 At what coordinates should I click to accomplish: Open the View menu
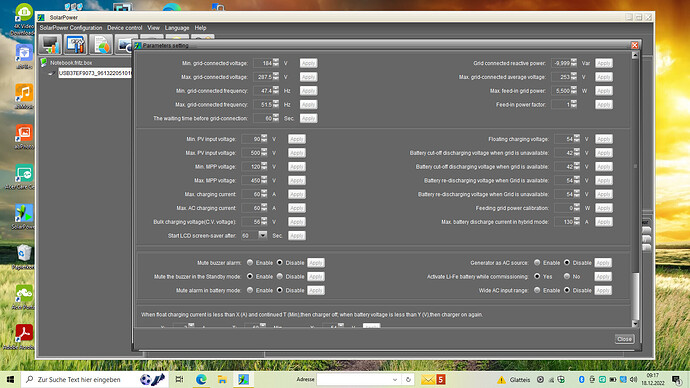point(153,28)
